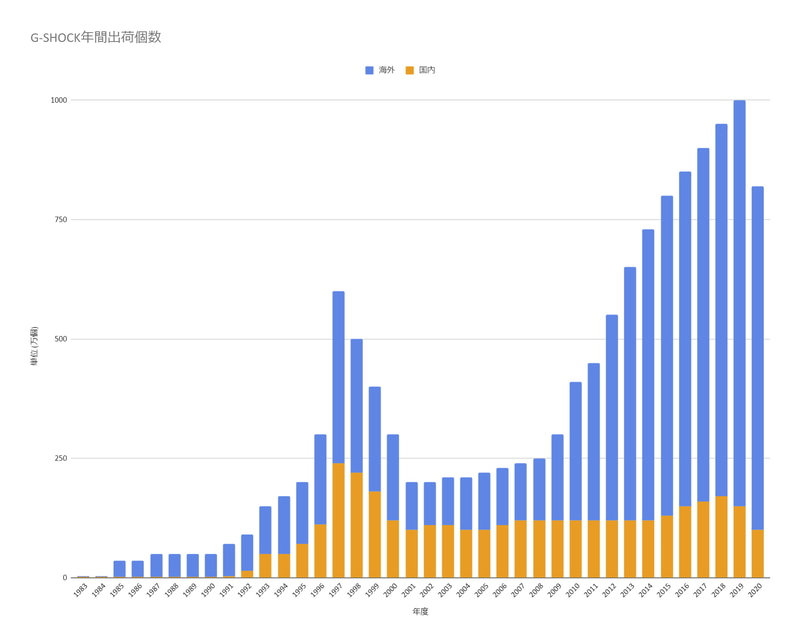Click the 1991 x-axis year label
800x618 pixels.
click(227, 590)
